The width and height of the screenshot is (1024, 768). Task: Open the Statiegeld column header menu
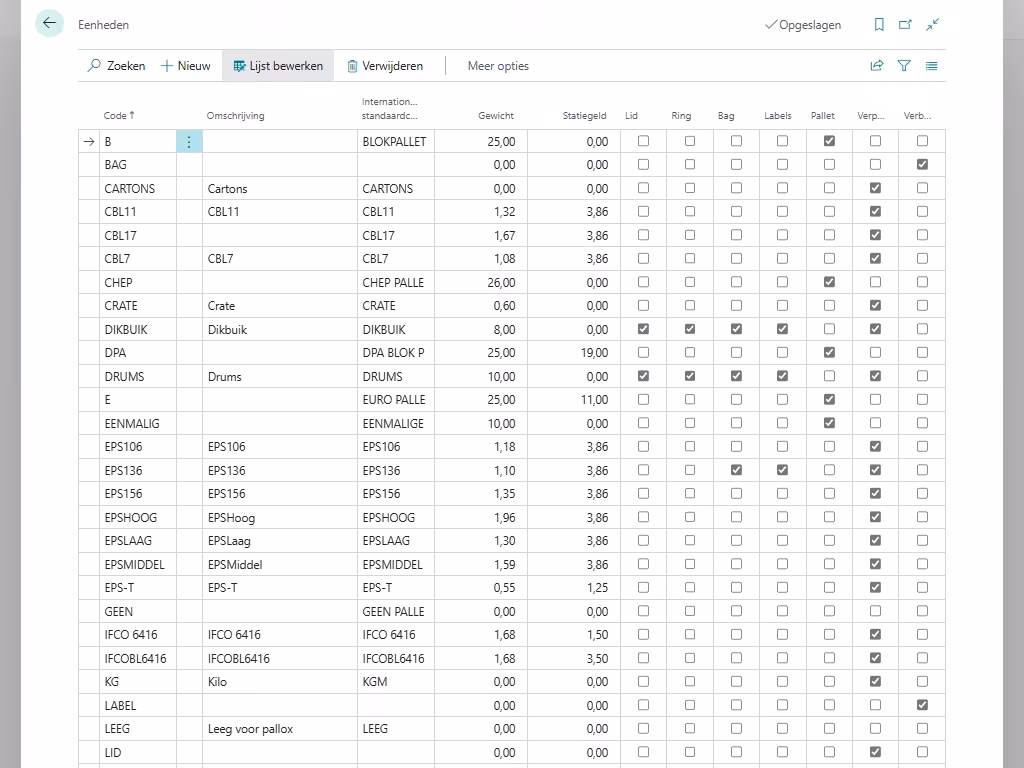(x=584, y=116)
